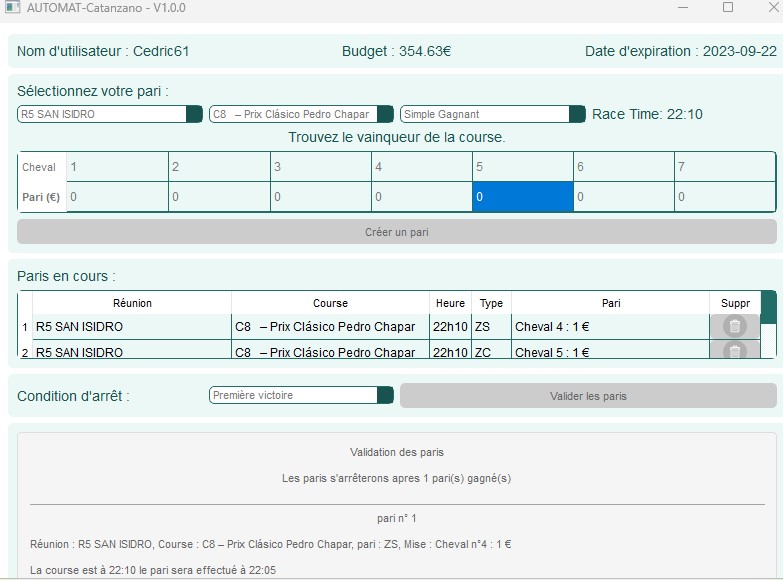The width and height of the screenshot is (783, 580).
Task: Open the R5 SAN ISIDRO meeting dropdown
Action: (110, 114)
